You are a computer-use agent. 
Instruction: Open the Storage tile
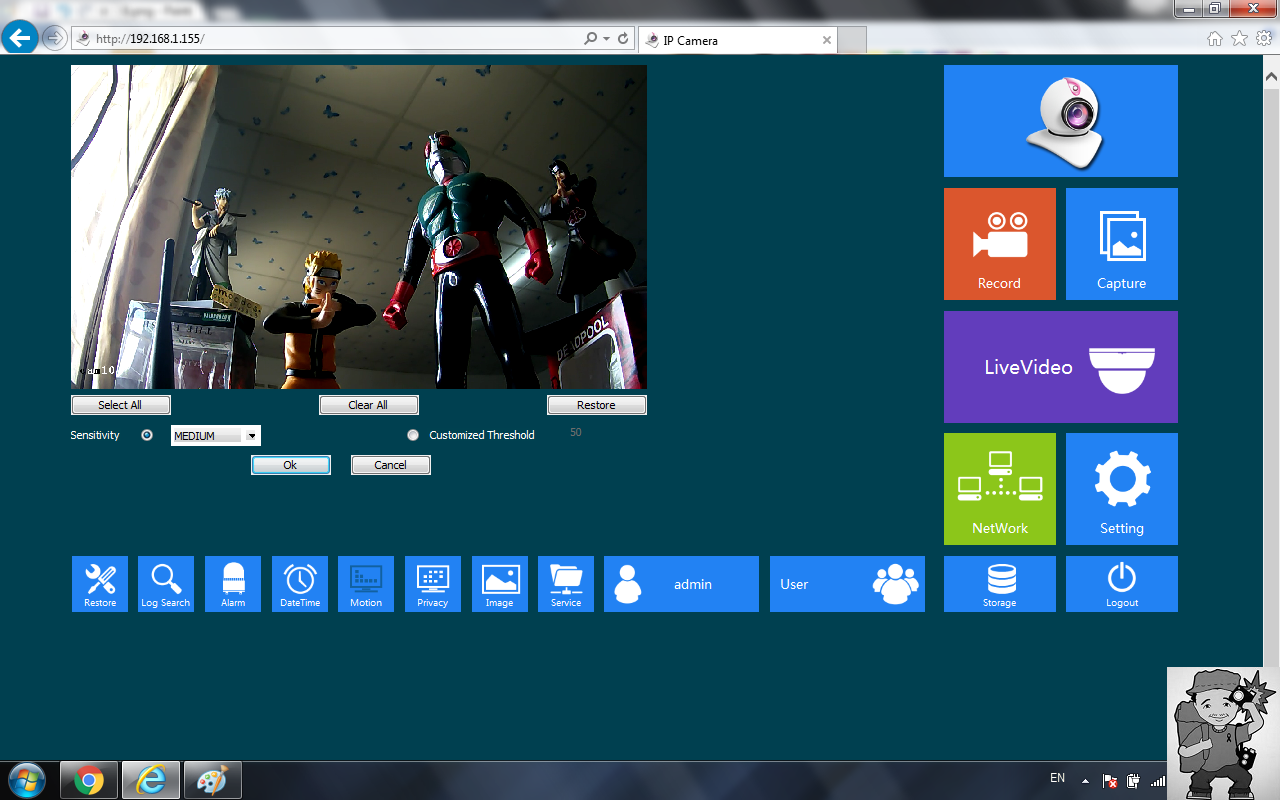click(x=1000, y=584)
